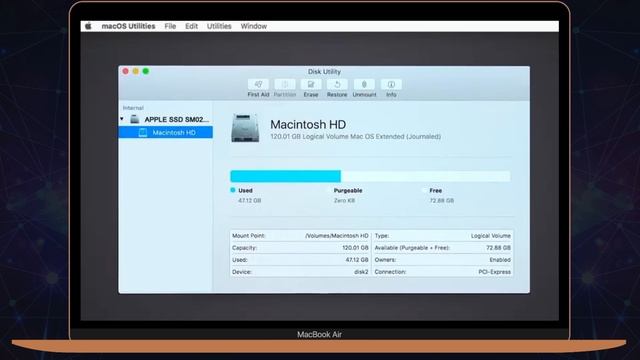640x360 pixels.
Task: Click the Capacity 120.01 GB value
Action: pyautogui.click(x=355, y=248)
